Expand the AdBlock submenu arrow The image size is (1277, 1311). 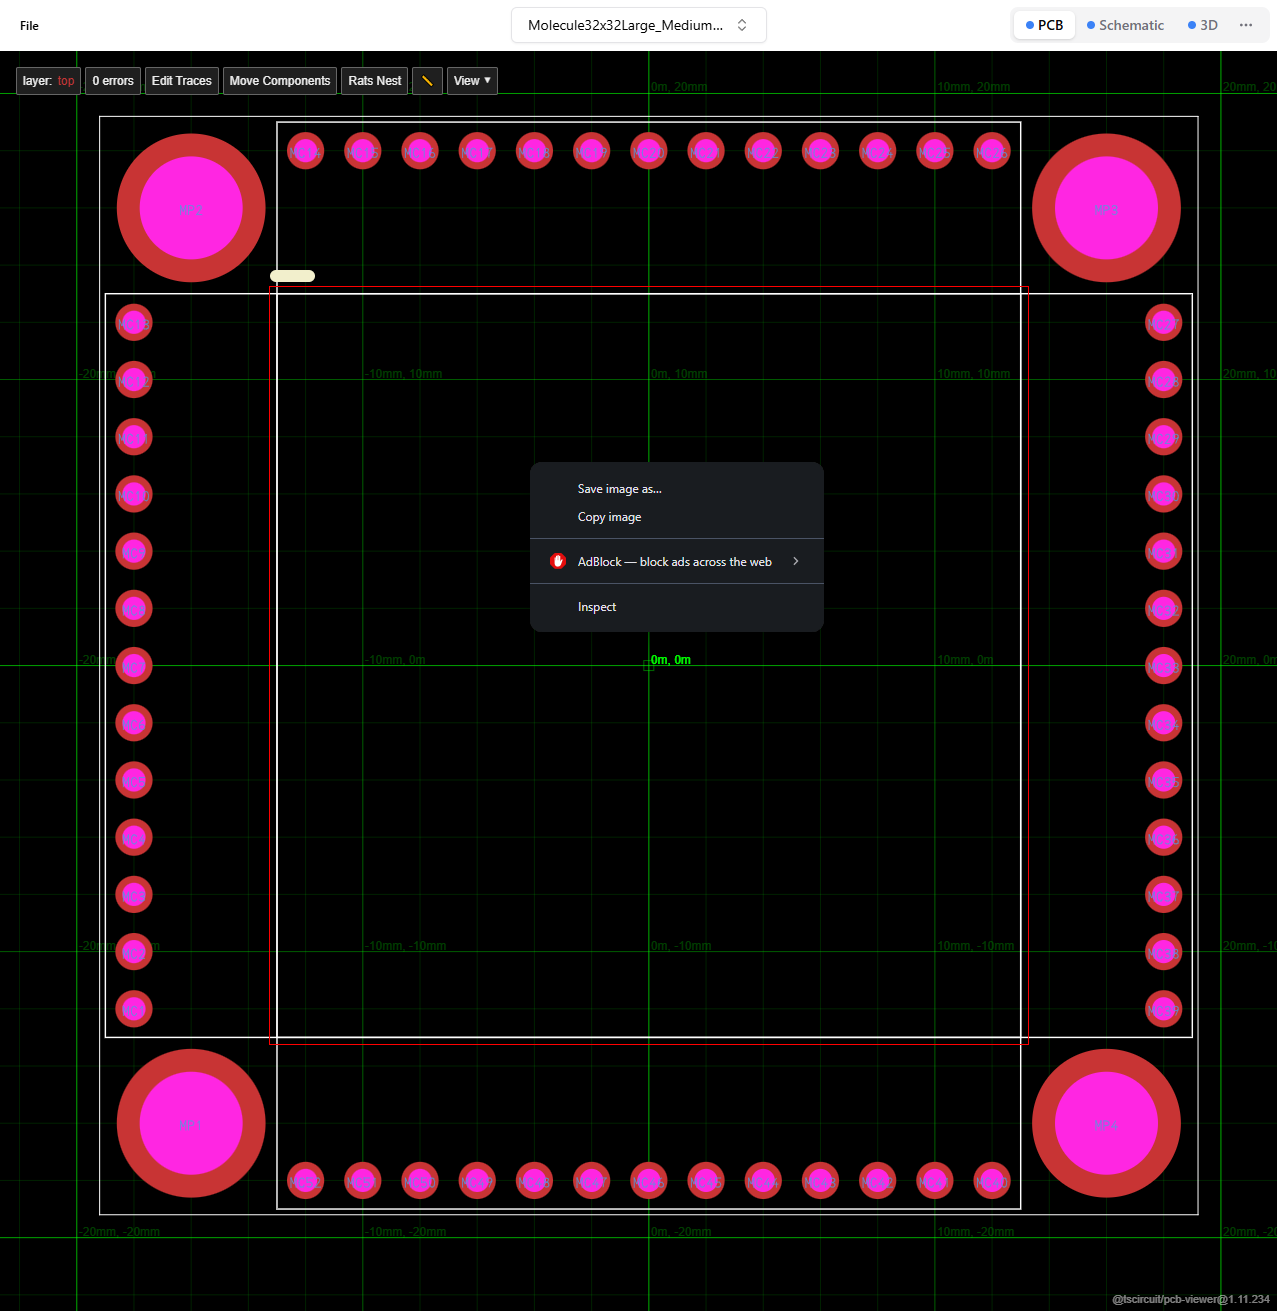coord(796,561)
